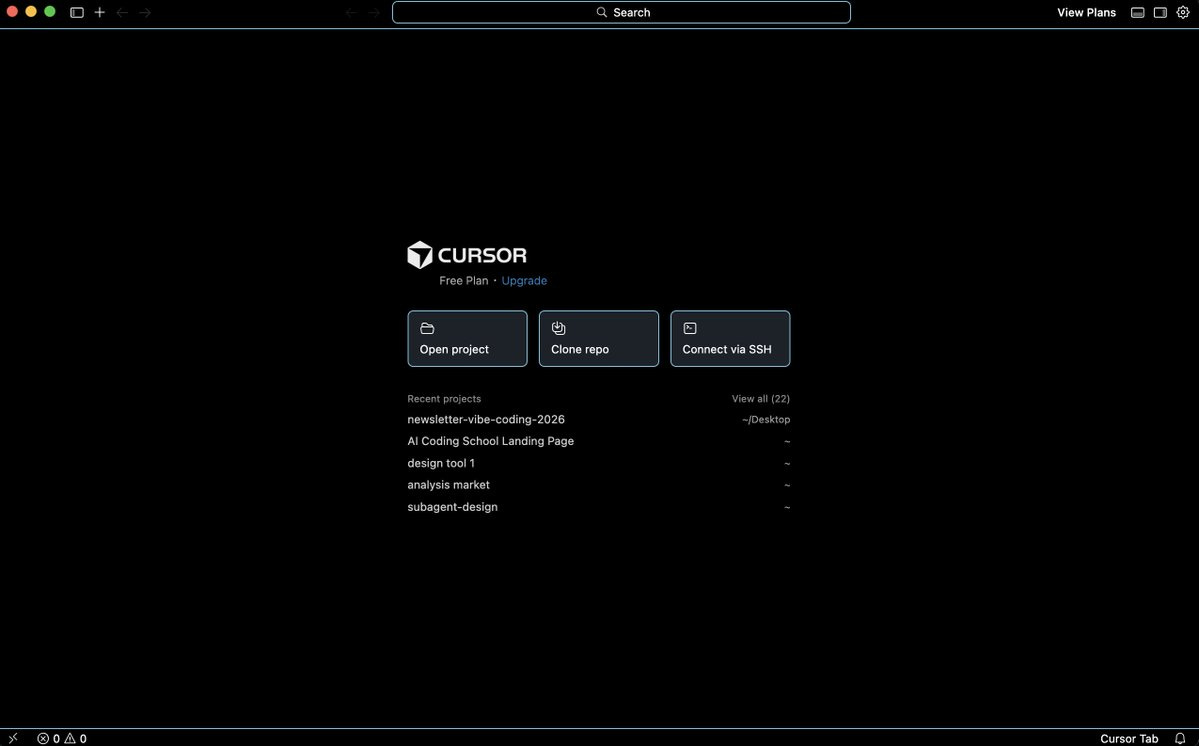Click the Connect via SSH button
Screen dimensions: 1199x746
tap(730, 339)
